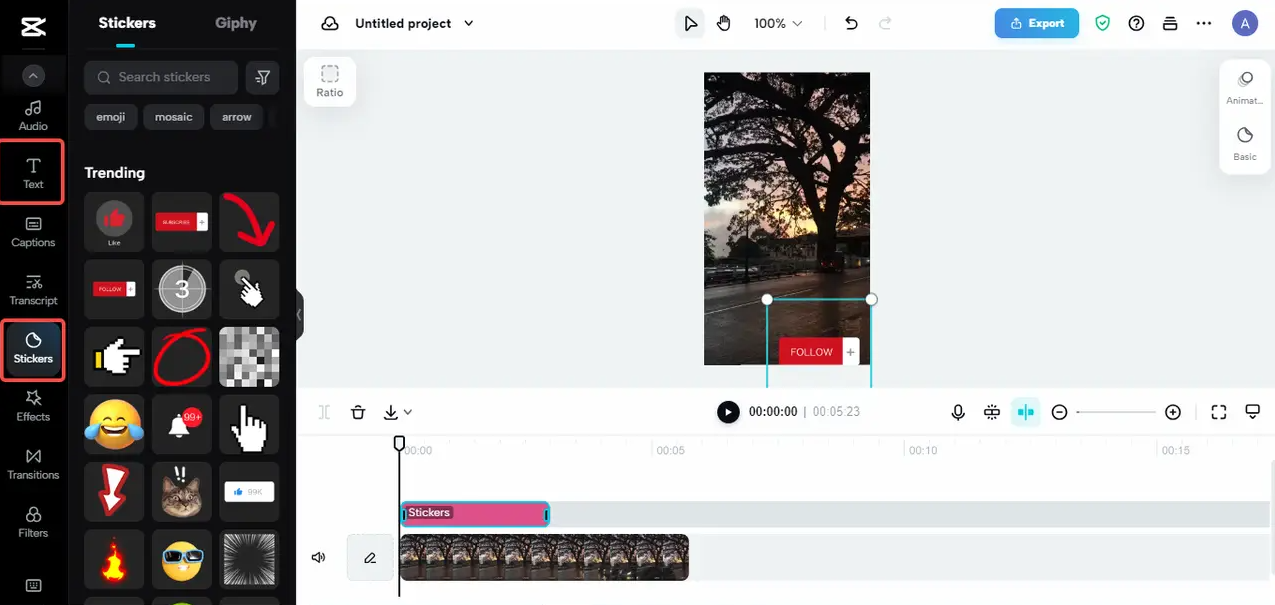Image resolution: width=1275 pixels, height=605 pixels.
Task: Add the pixel pointing hand sticker
Action: click(114, 357)
